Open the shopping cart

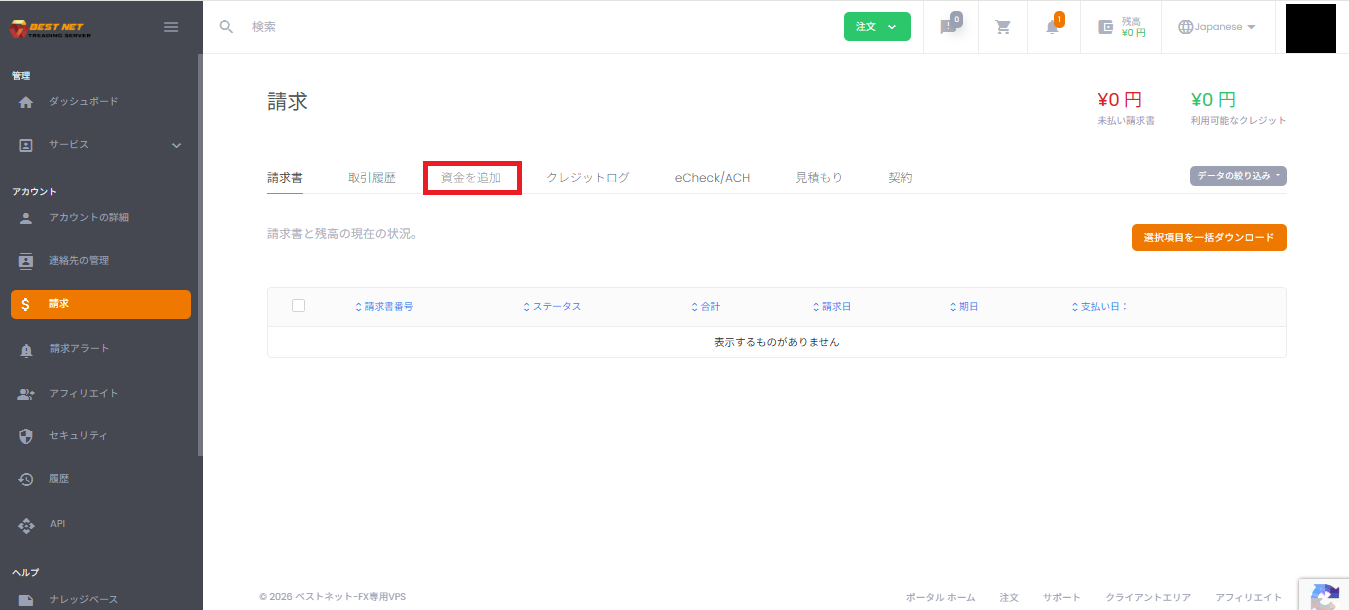pos(1002,27)
